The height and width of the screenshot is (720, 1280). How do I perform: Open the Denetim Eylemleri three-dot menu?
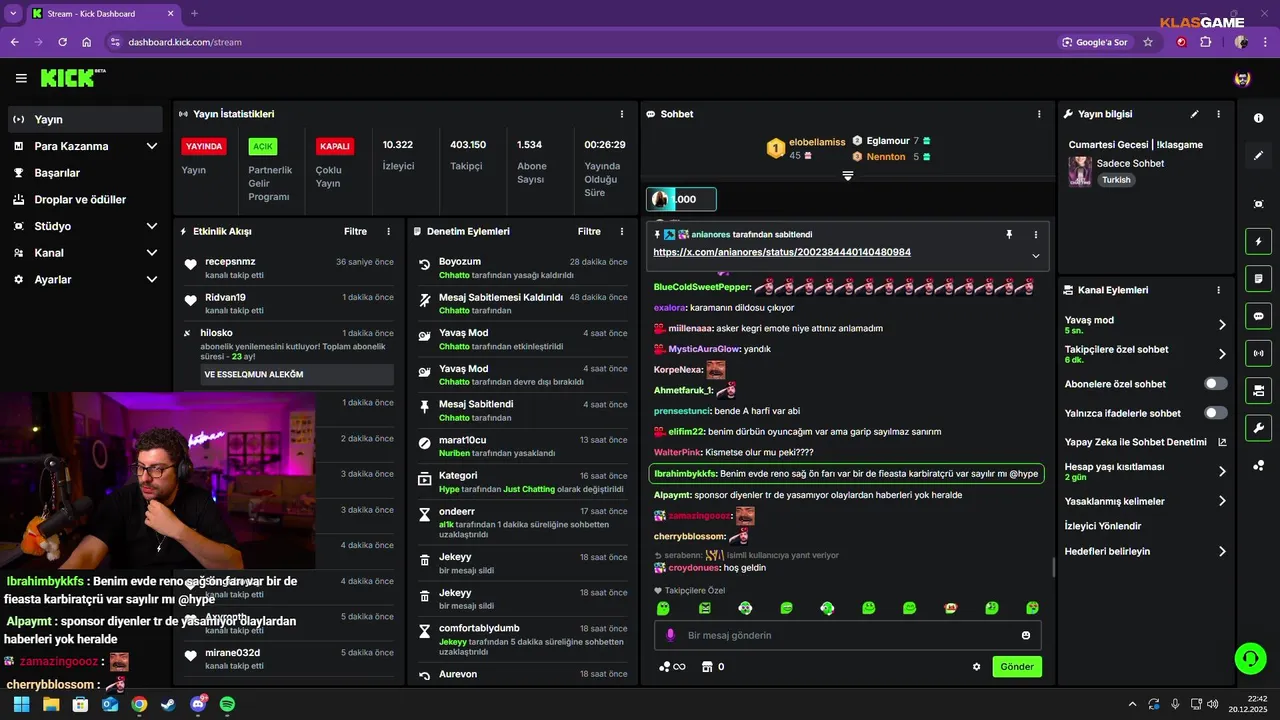(x=622, y=231)
